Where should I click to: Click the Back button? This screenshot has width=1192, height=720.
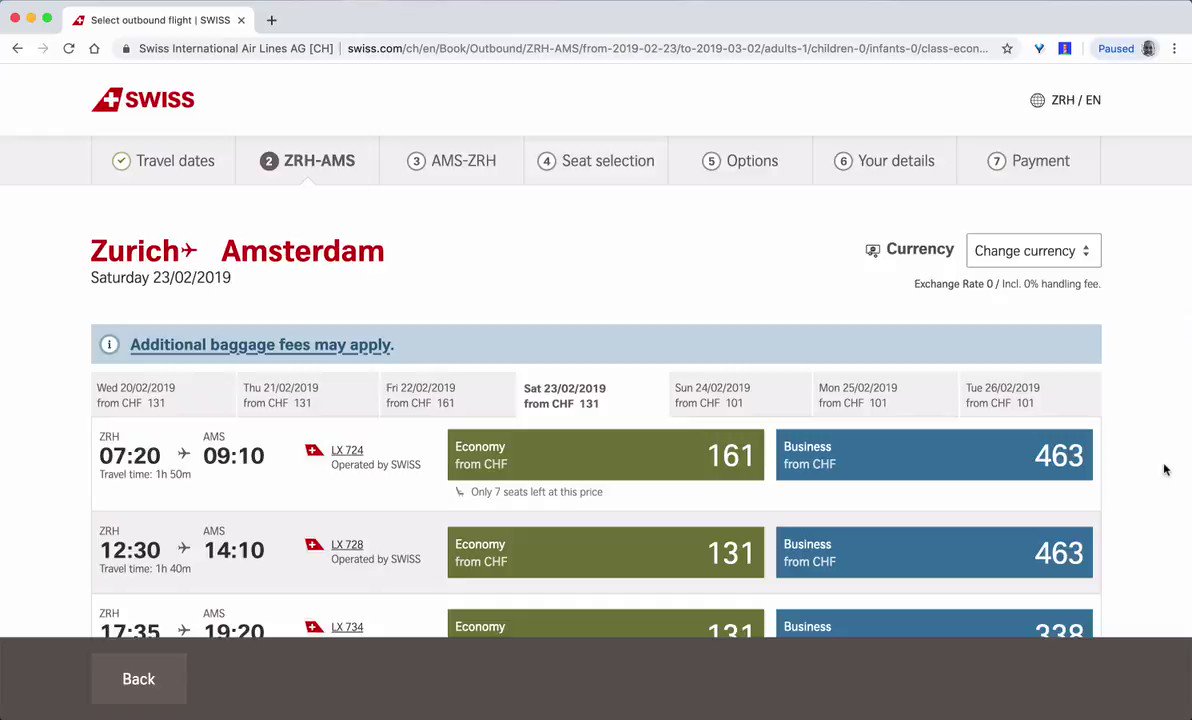[x=138, y=679]
